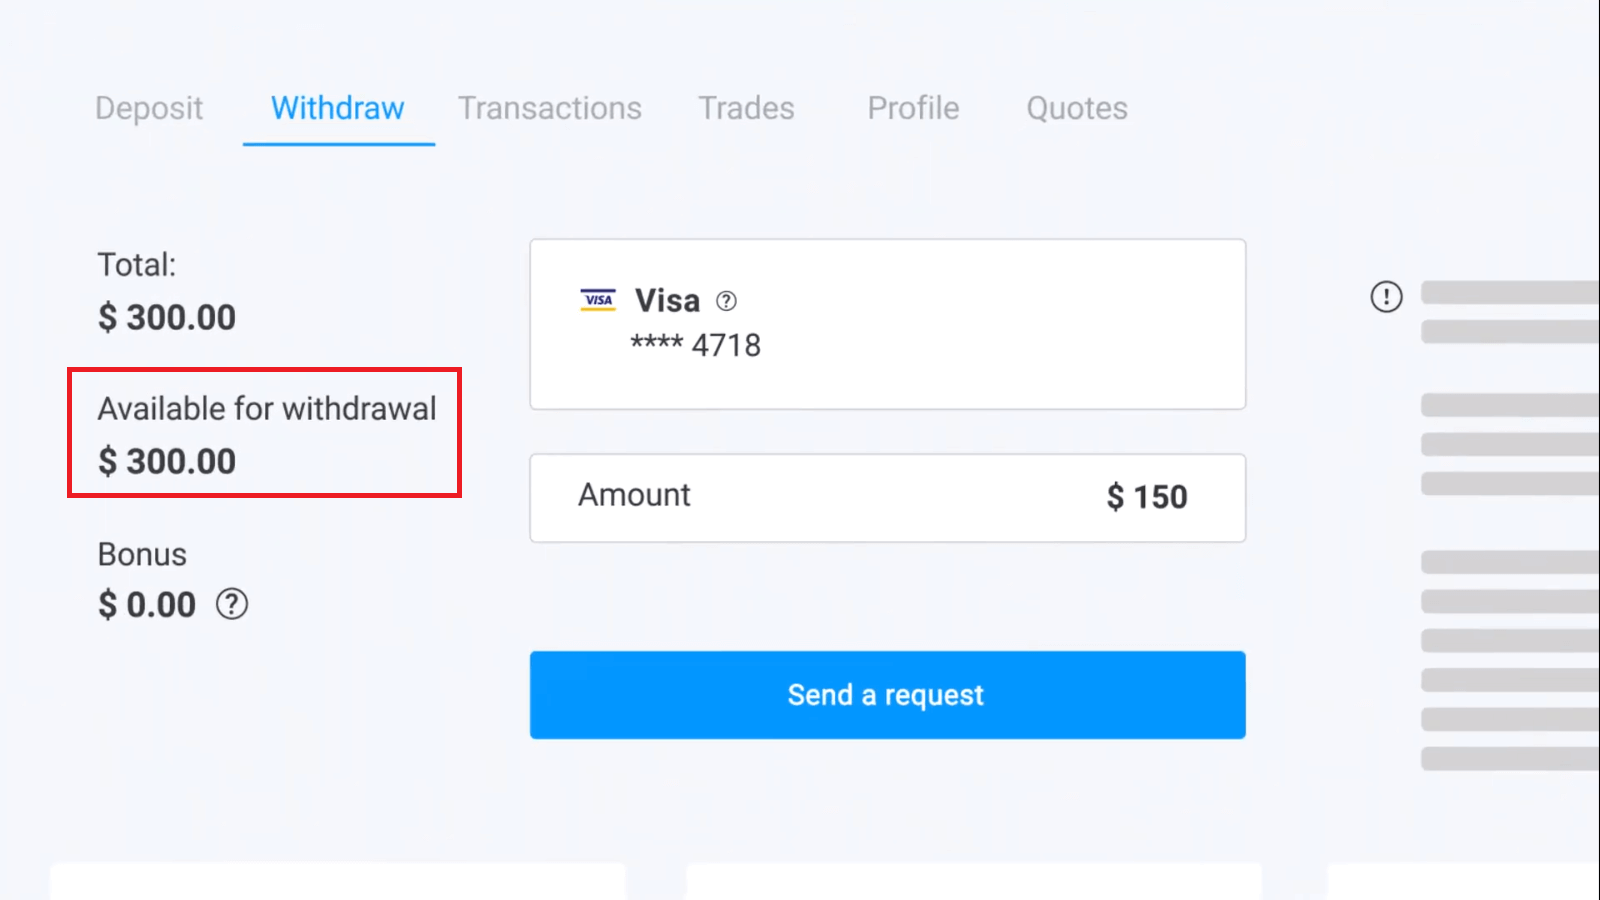Select the Visa card ending in 4718
Viewport: 1600px width, 900px height.
pos(887,324)
